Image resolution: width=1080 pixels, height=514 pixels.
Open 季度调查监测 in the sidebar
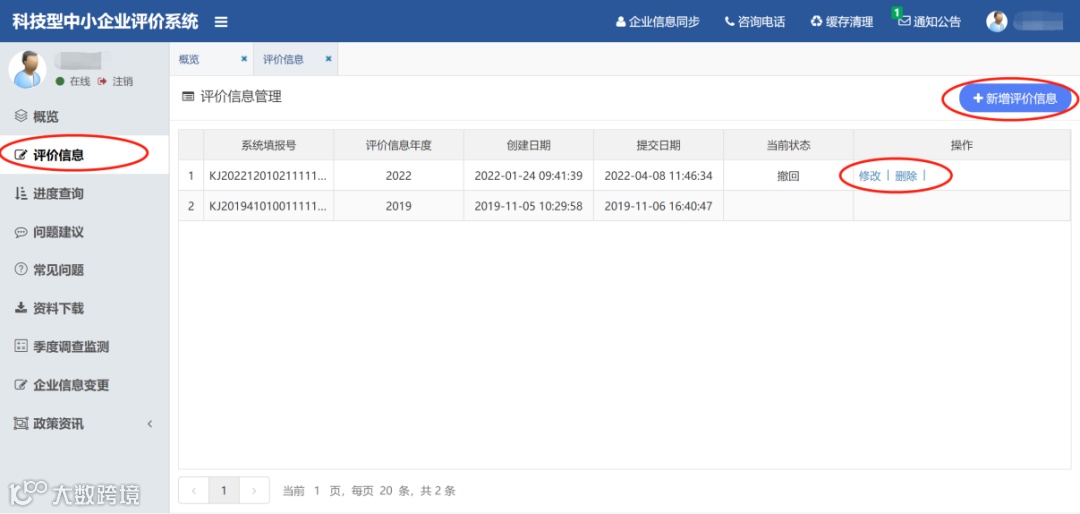[84, 347]
